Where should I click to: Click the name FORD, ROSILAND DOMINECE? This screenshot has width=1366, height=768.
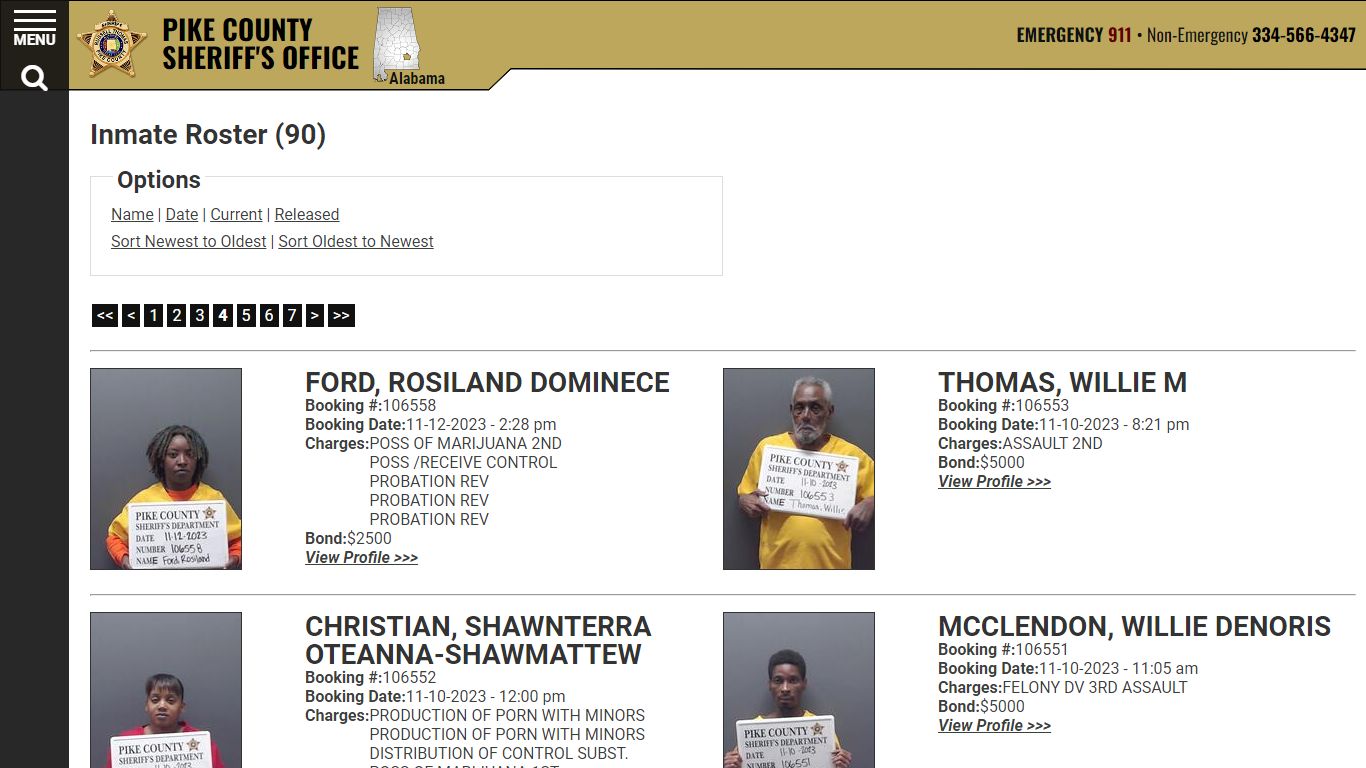(x=487, y=382)
